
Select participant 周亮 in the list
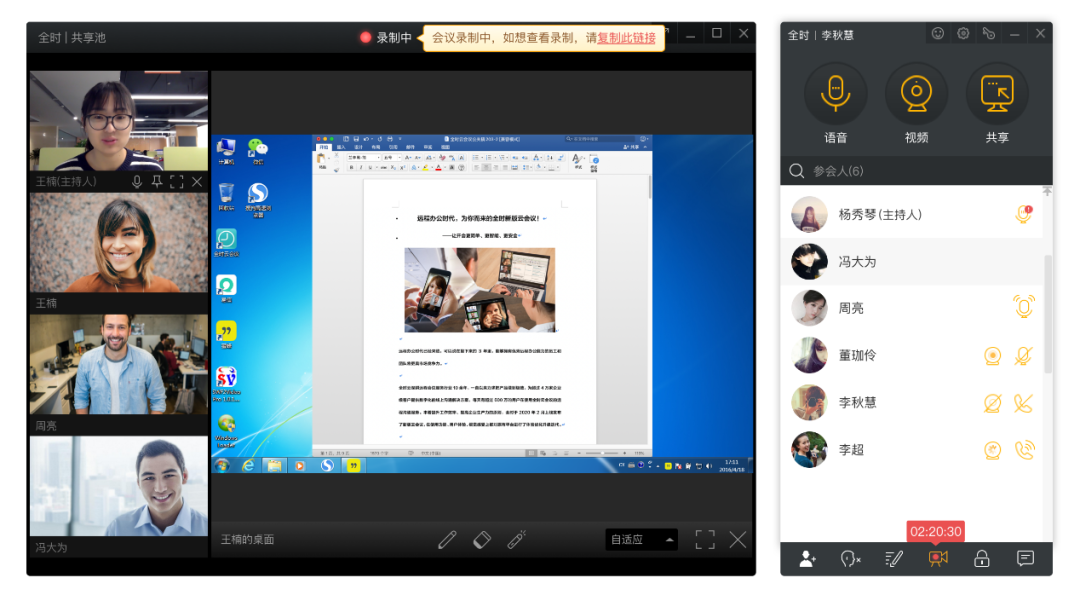912,309
